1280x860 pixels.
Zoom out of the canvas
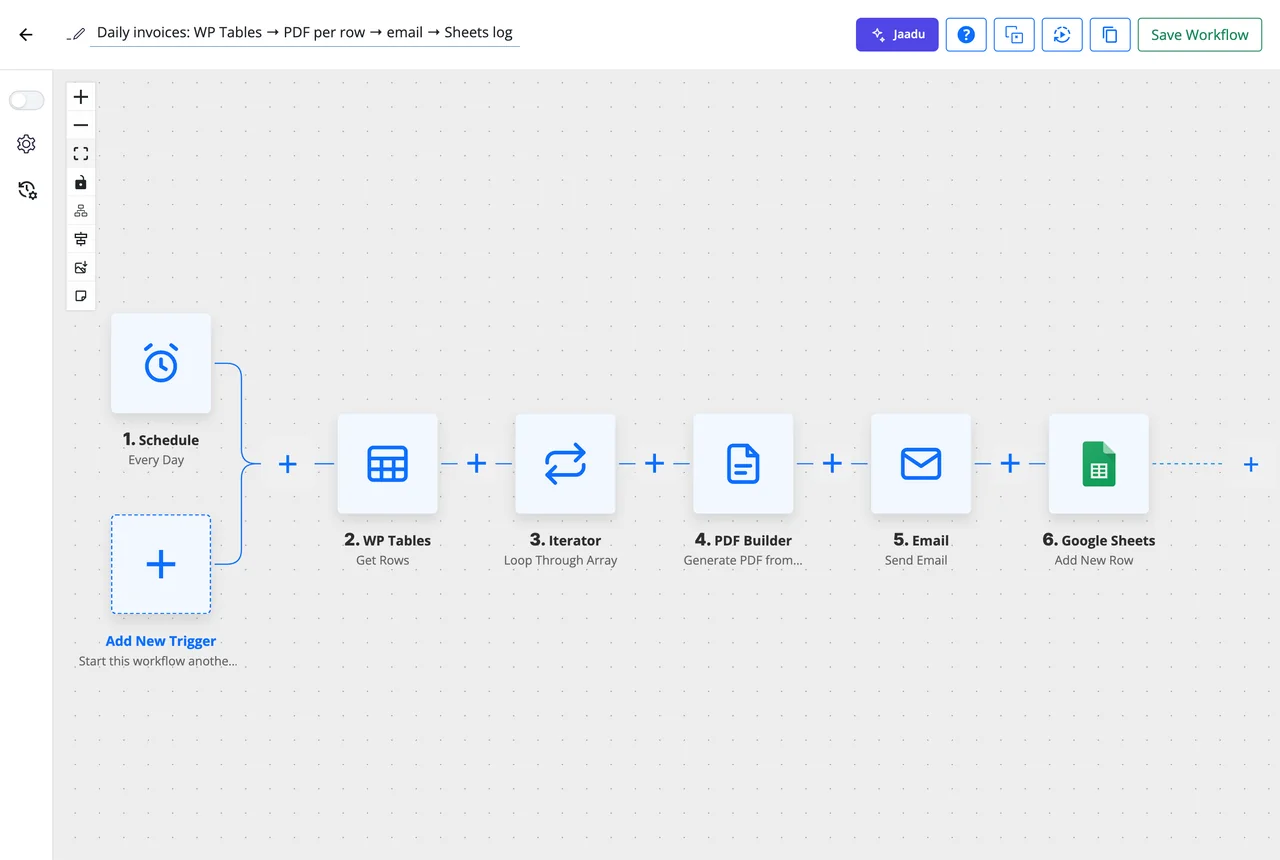pos(81,125)
